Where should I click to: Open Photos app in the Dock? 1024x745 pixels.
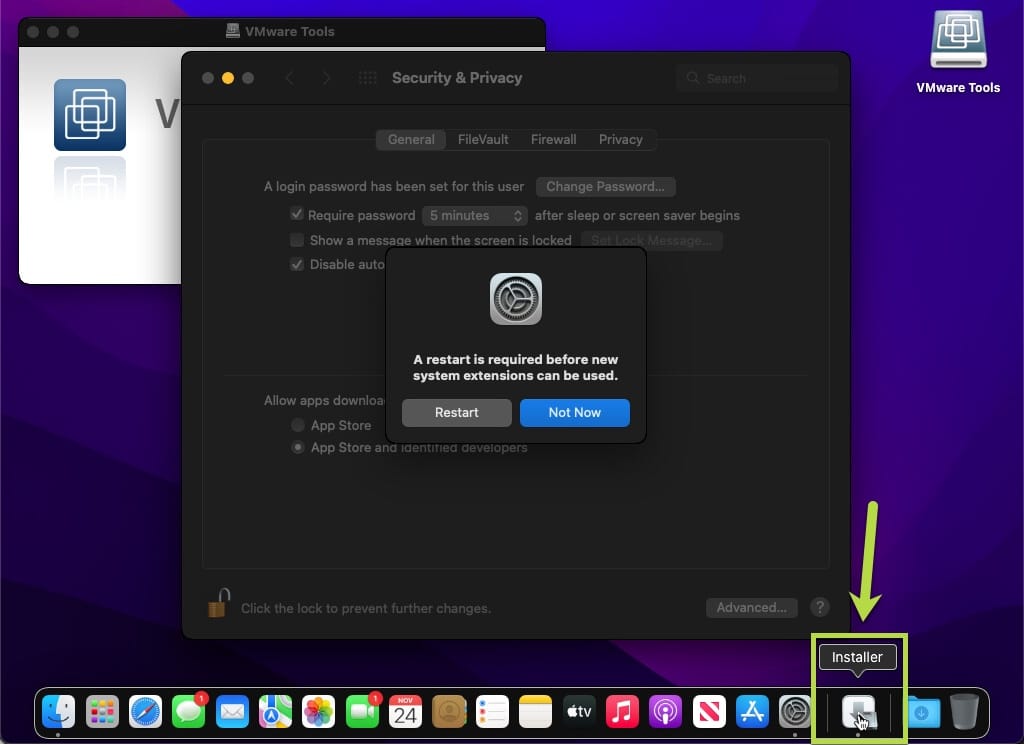pos(319,711)
